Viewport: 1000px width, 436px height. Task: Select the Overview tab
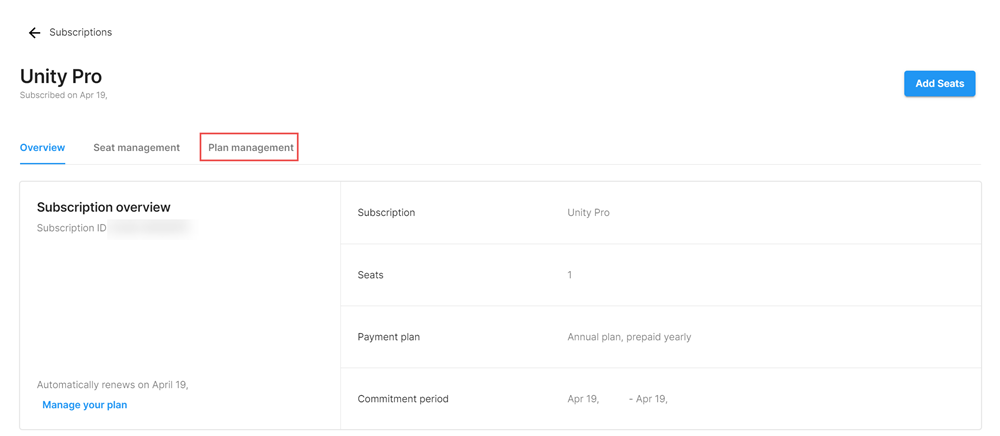coord(42,147)
